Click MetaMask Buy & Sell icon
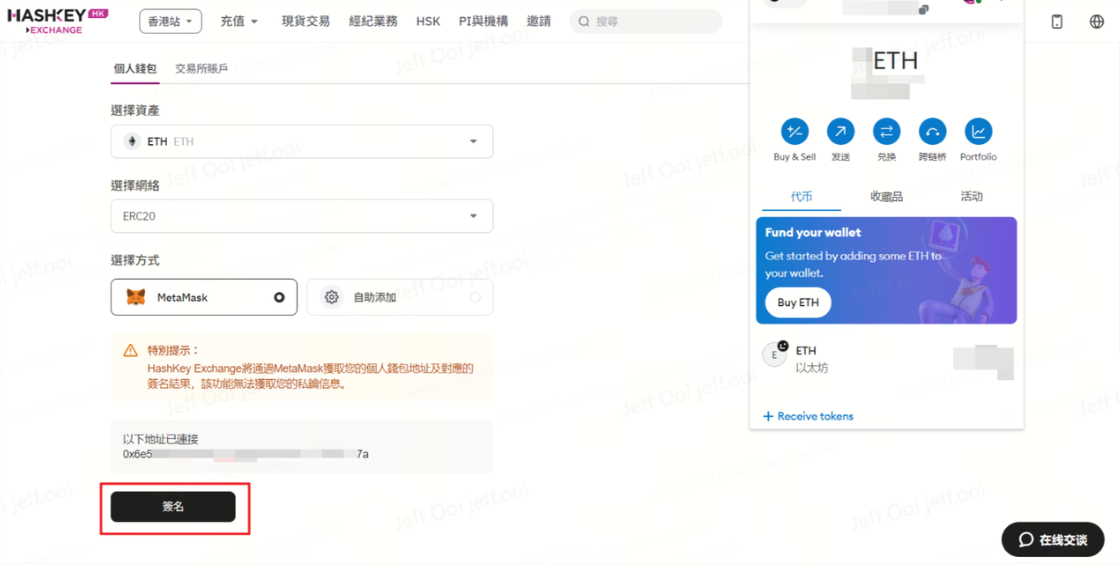 794,131
